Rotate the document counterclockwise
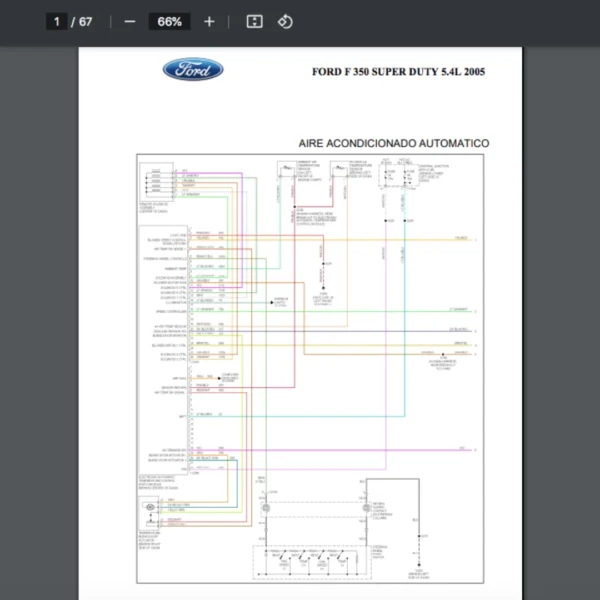 click(x=285, y=21)
